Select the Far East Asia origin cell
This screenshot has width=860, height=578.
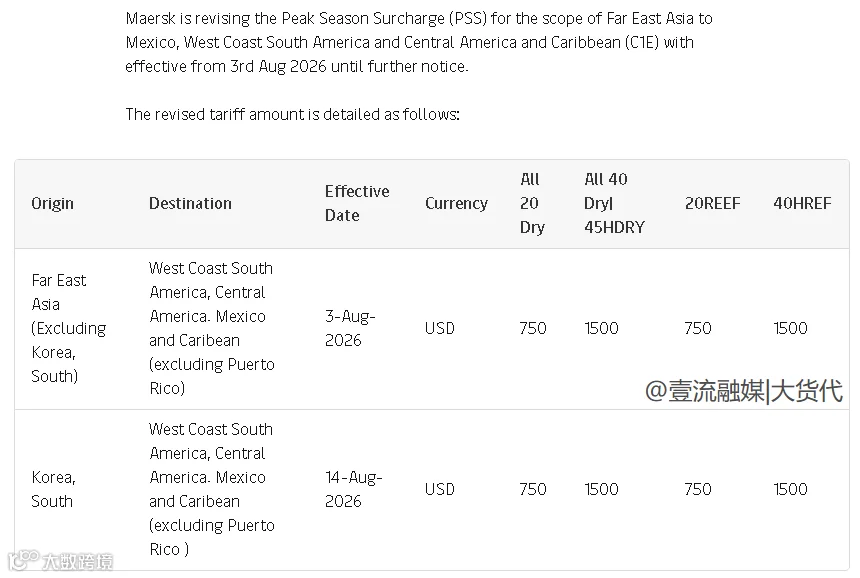click(x=69, y=328)
